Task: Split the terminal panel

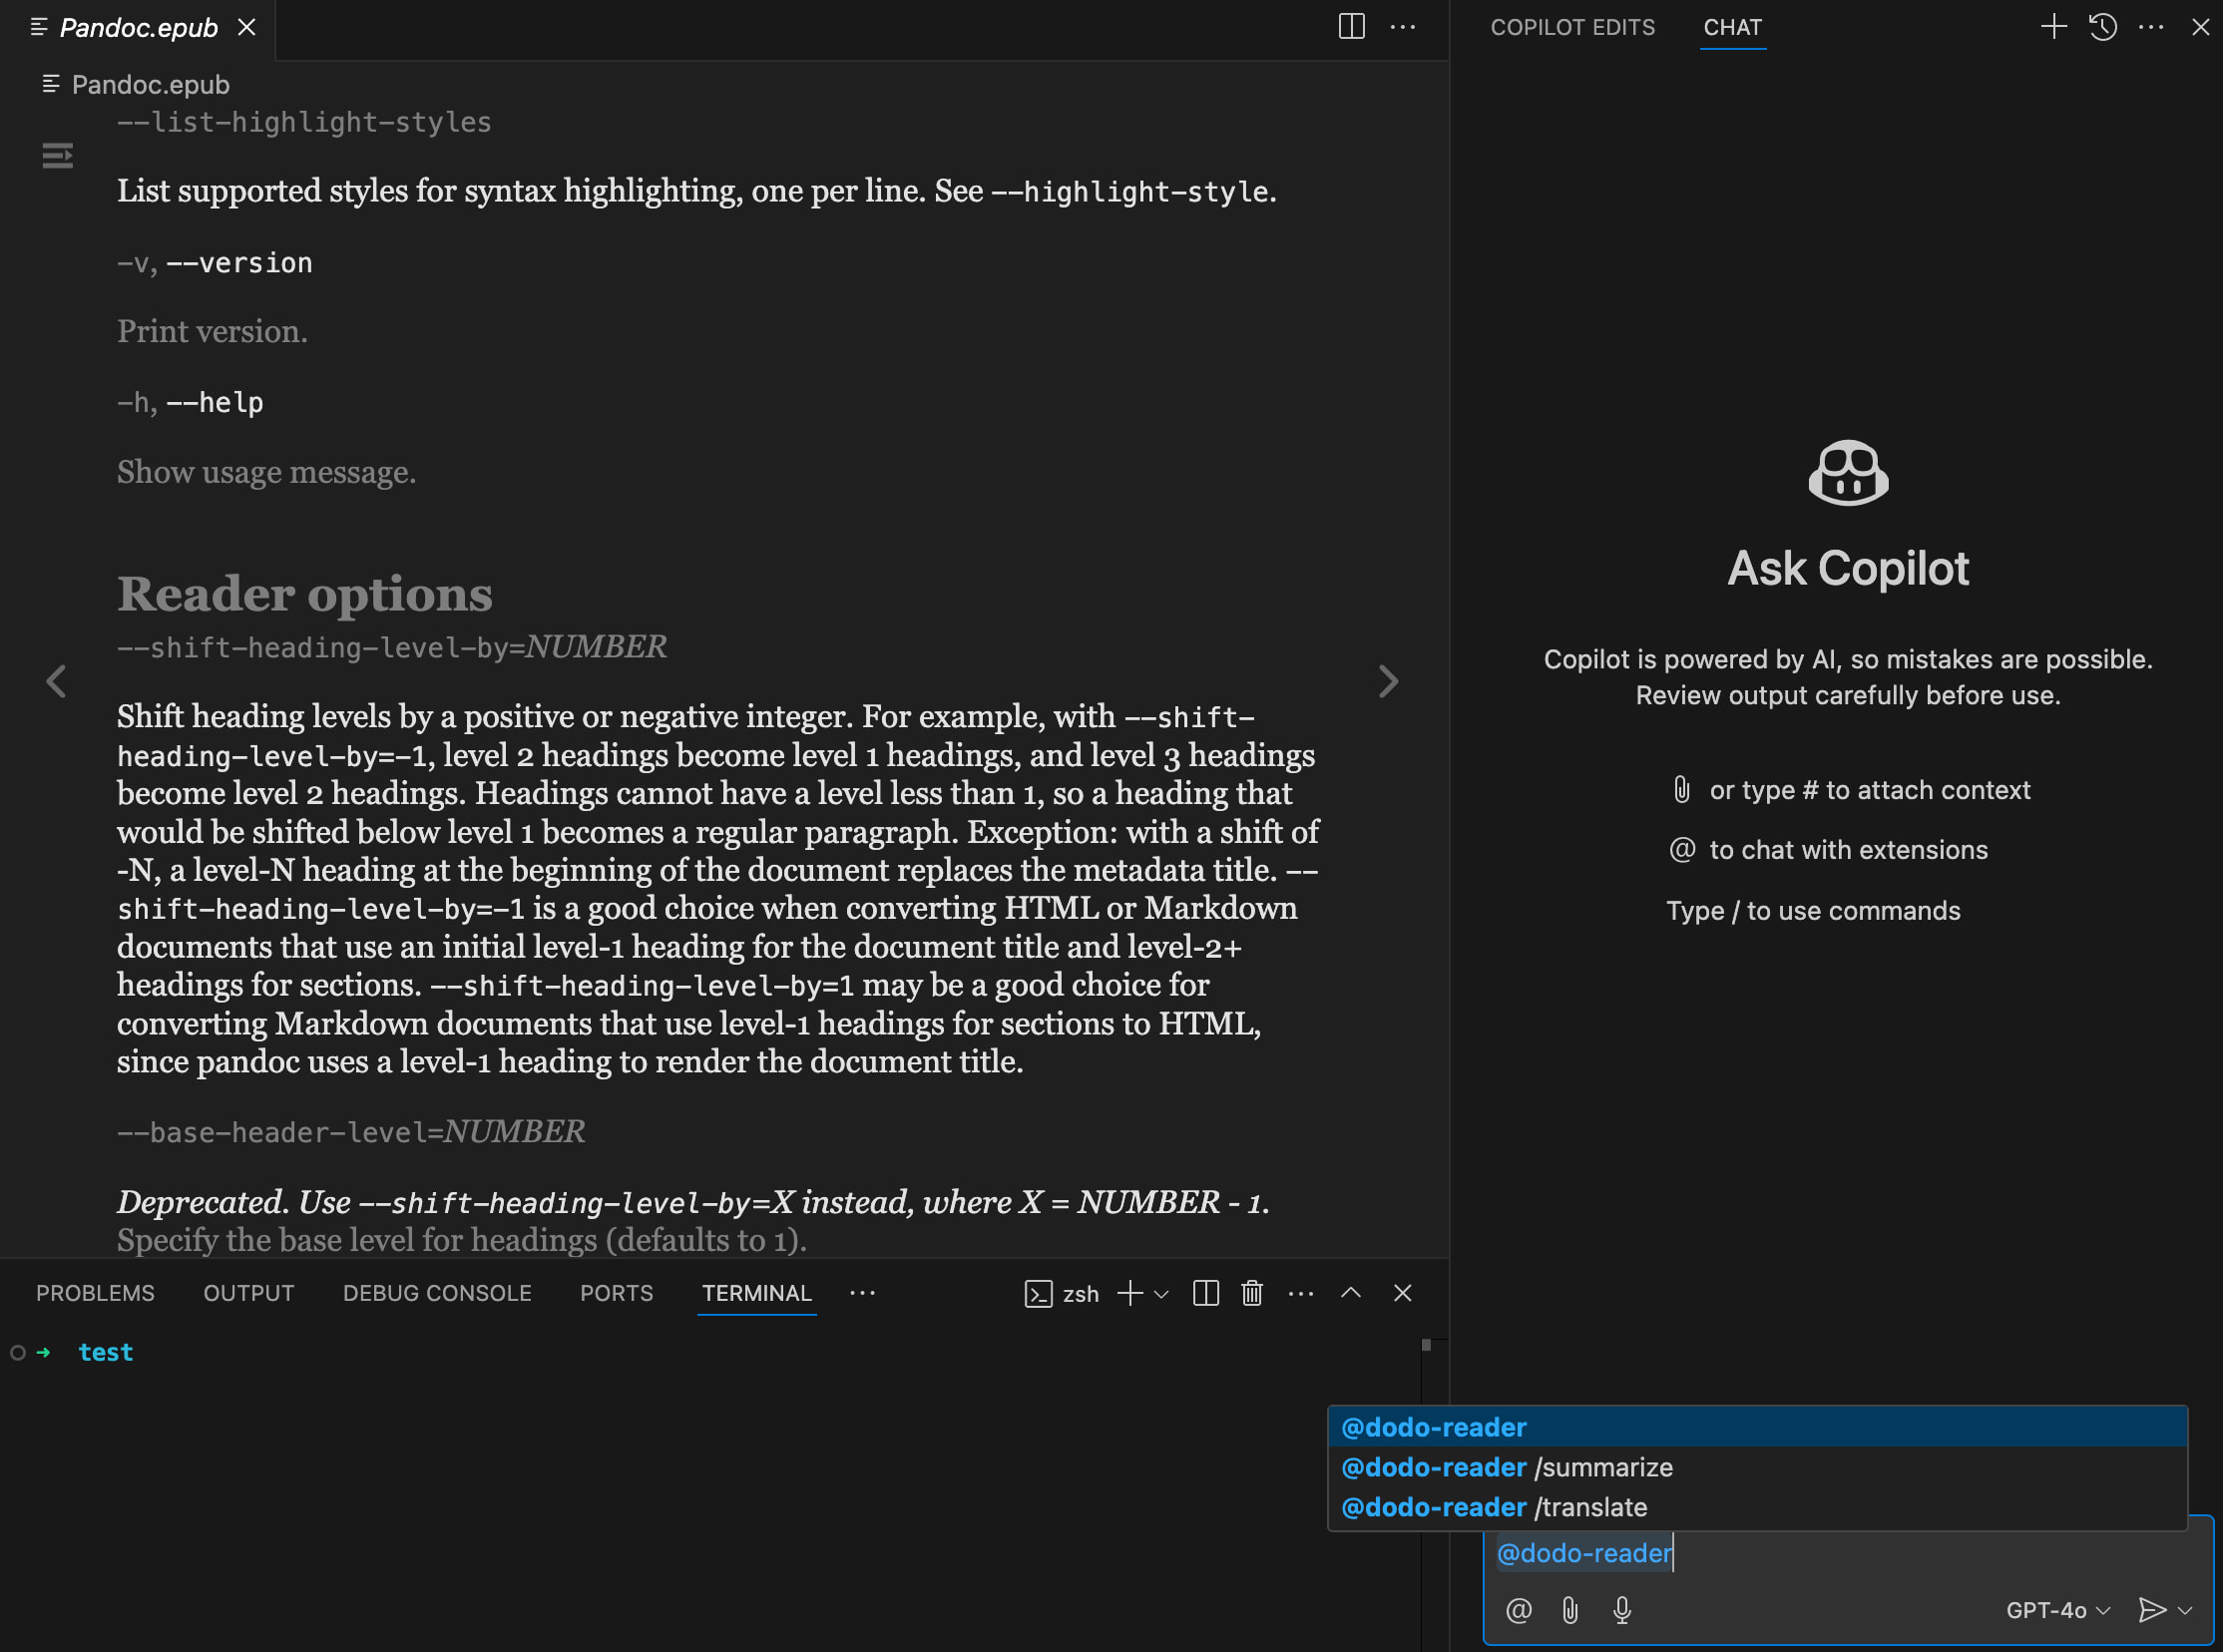Action: pyautogui.click(x=1205, y=1293)
